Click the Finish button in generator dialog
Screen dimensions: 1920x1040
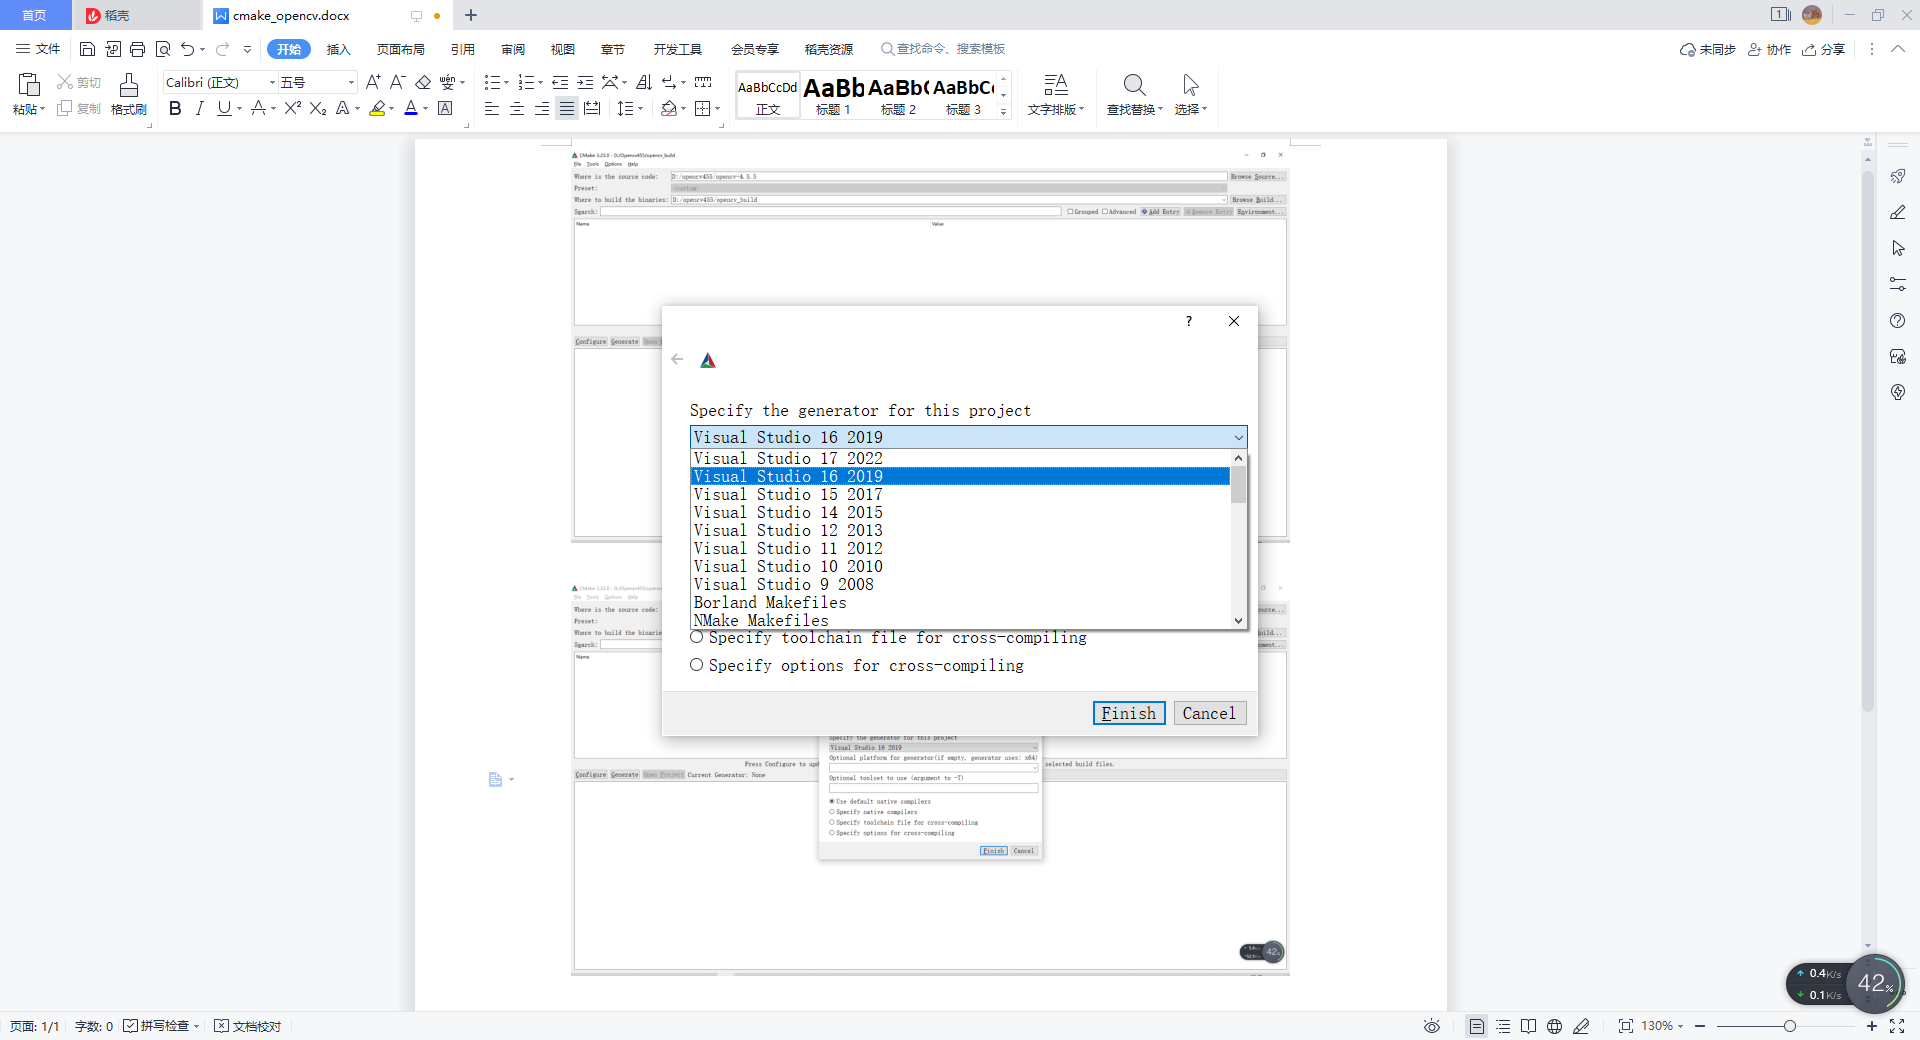point(1128,713)
